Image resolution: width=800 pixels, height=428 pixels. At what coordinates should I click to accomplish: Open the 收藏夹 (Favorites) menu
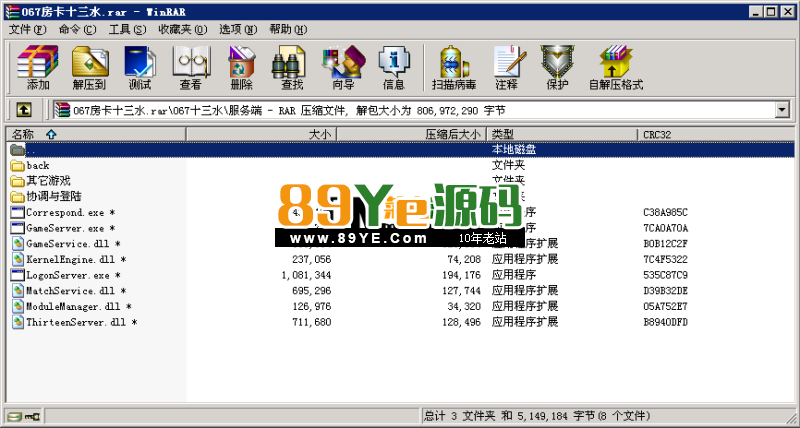tap(175, 29)
